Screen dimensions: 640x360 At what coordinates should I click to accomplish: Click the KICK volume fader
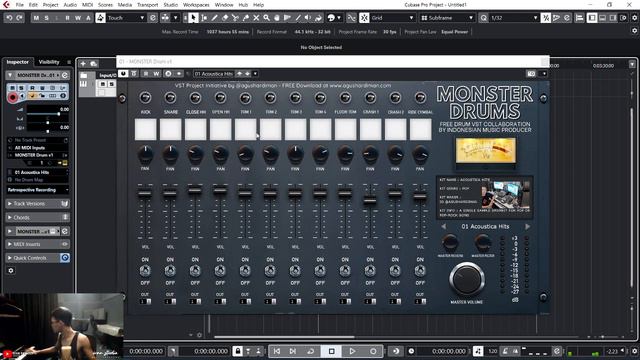[145, 194]
